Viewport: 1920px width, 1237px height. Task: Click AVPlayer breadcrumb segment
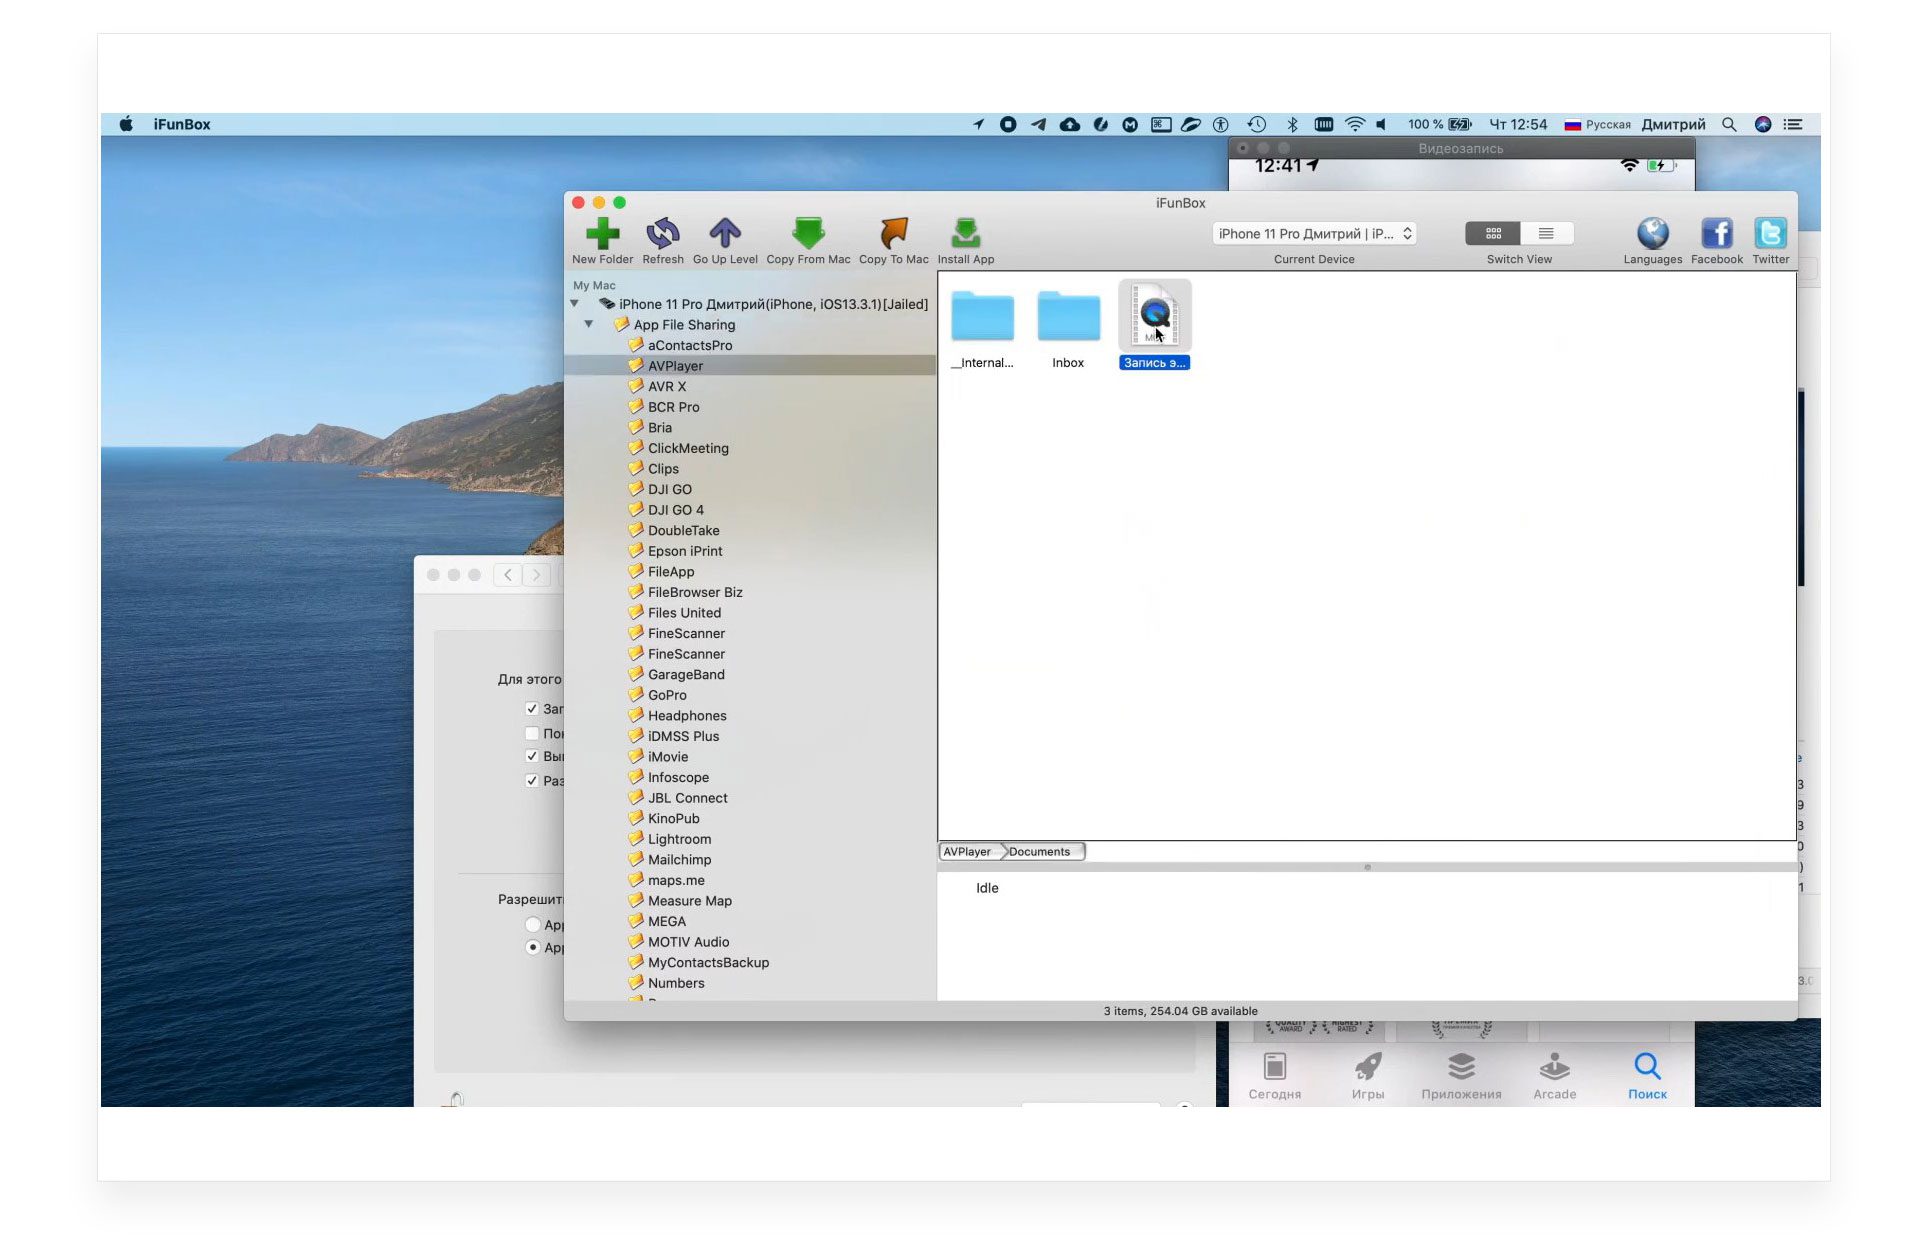click(968, 852)
